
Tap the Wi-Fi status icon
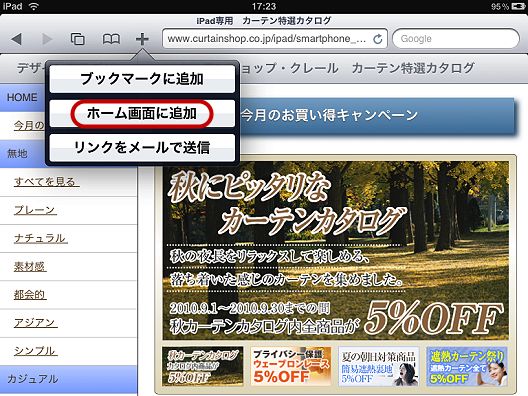coord(33,6)
